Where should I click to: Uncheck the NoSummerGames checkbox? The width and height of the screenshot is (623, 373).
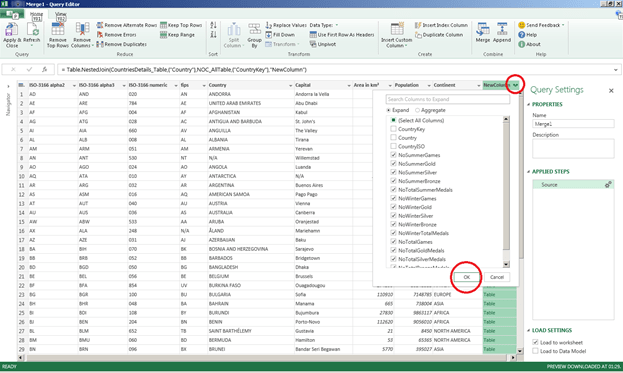pyautogui.click(x=393, y=155)
